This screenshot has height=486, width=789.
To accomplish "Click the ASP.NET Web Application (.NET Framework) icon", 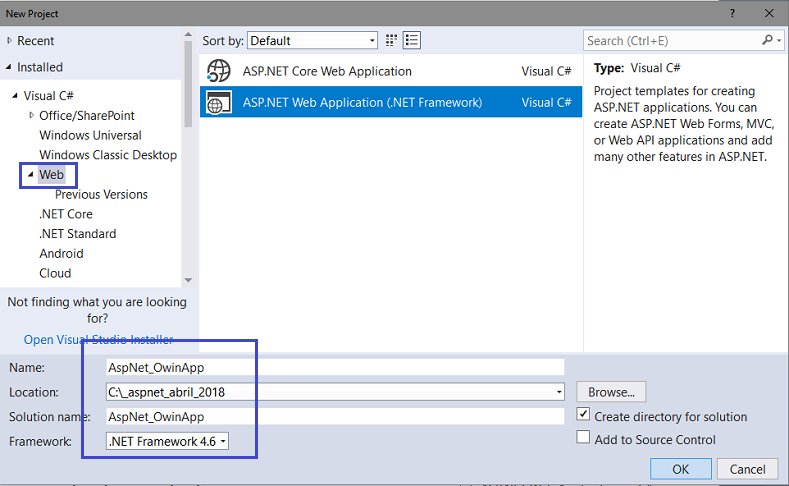I will pos(219,102).
